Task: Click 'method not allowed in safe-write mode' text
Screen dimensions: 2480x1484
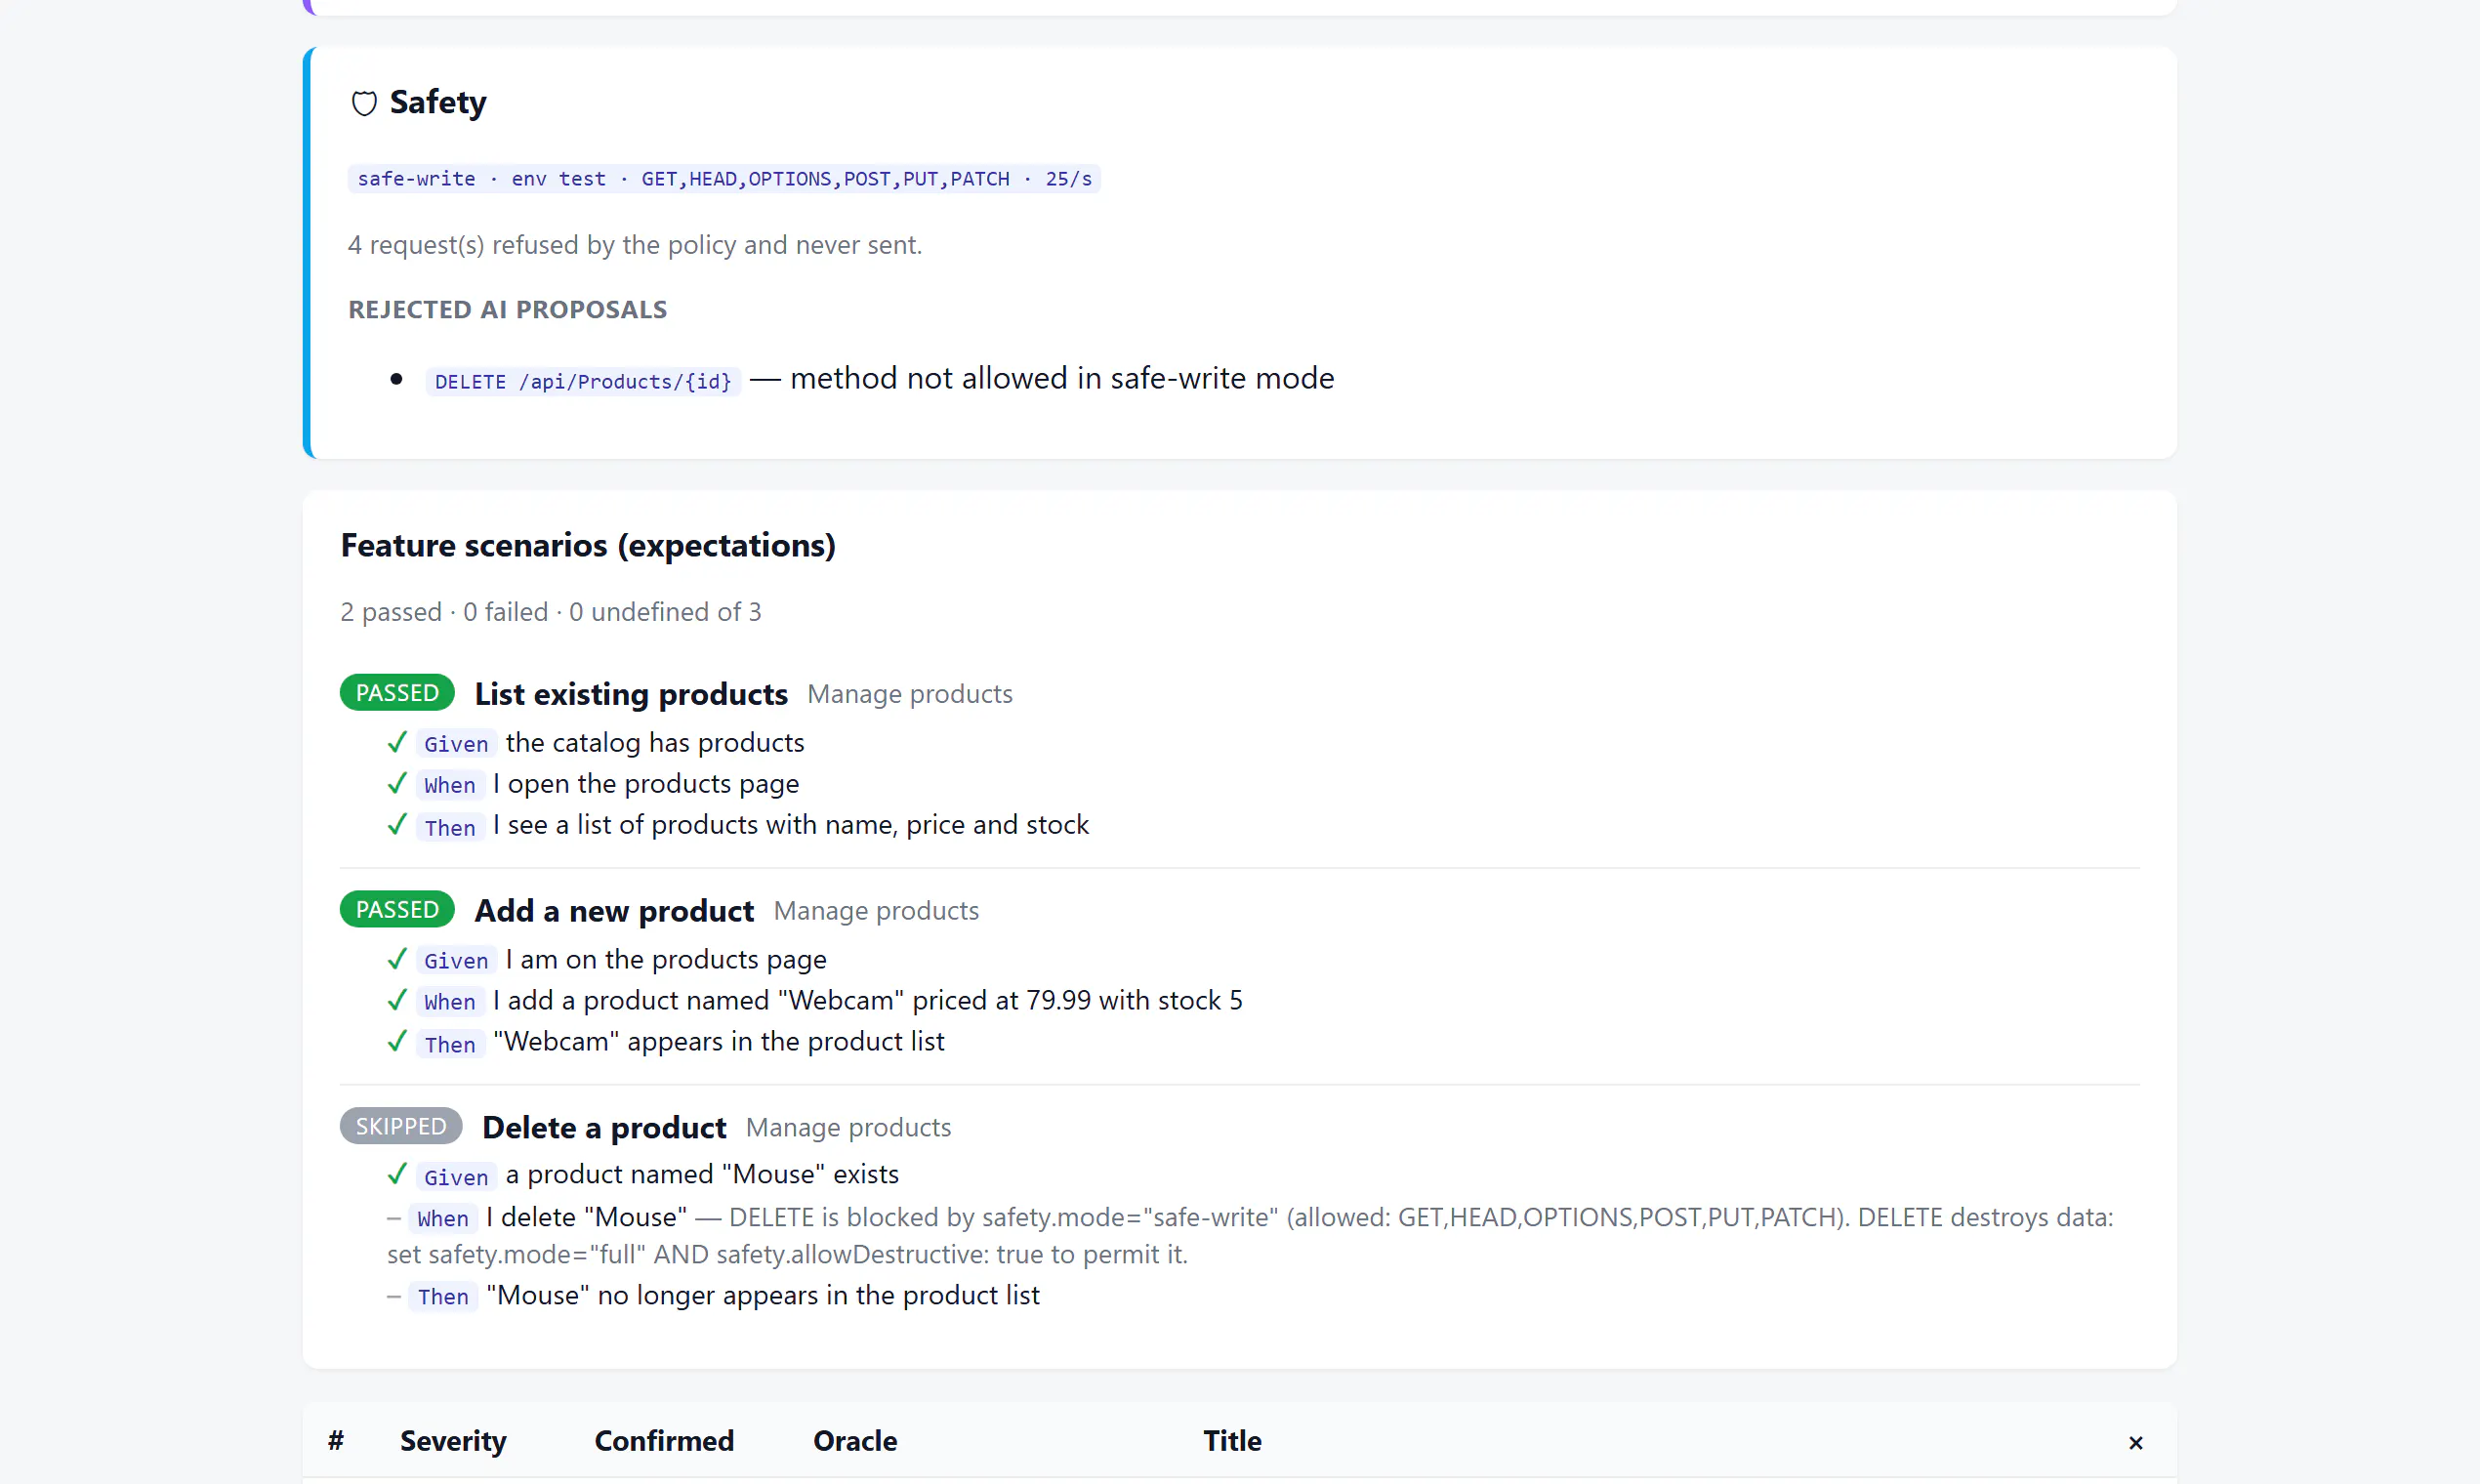Action: [1062, 378]
